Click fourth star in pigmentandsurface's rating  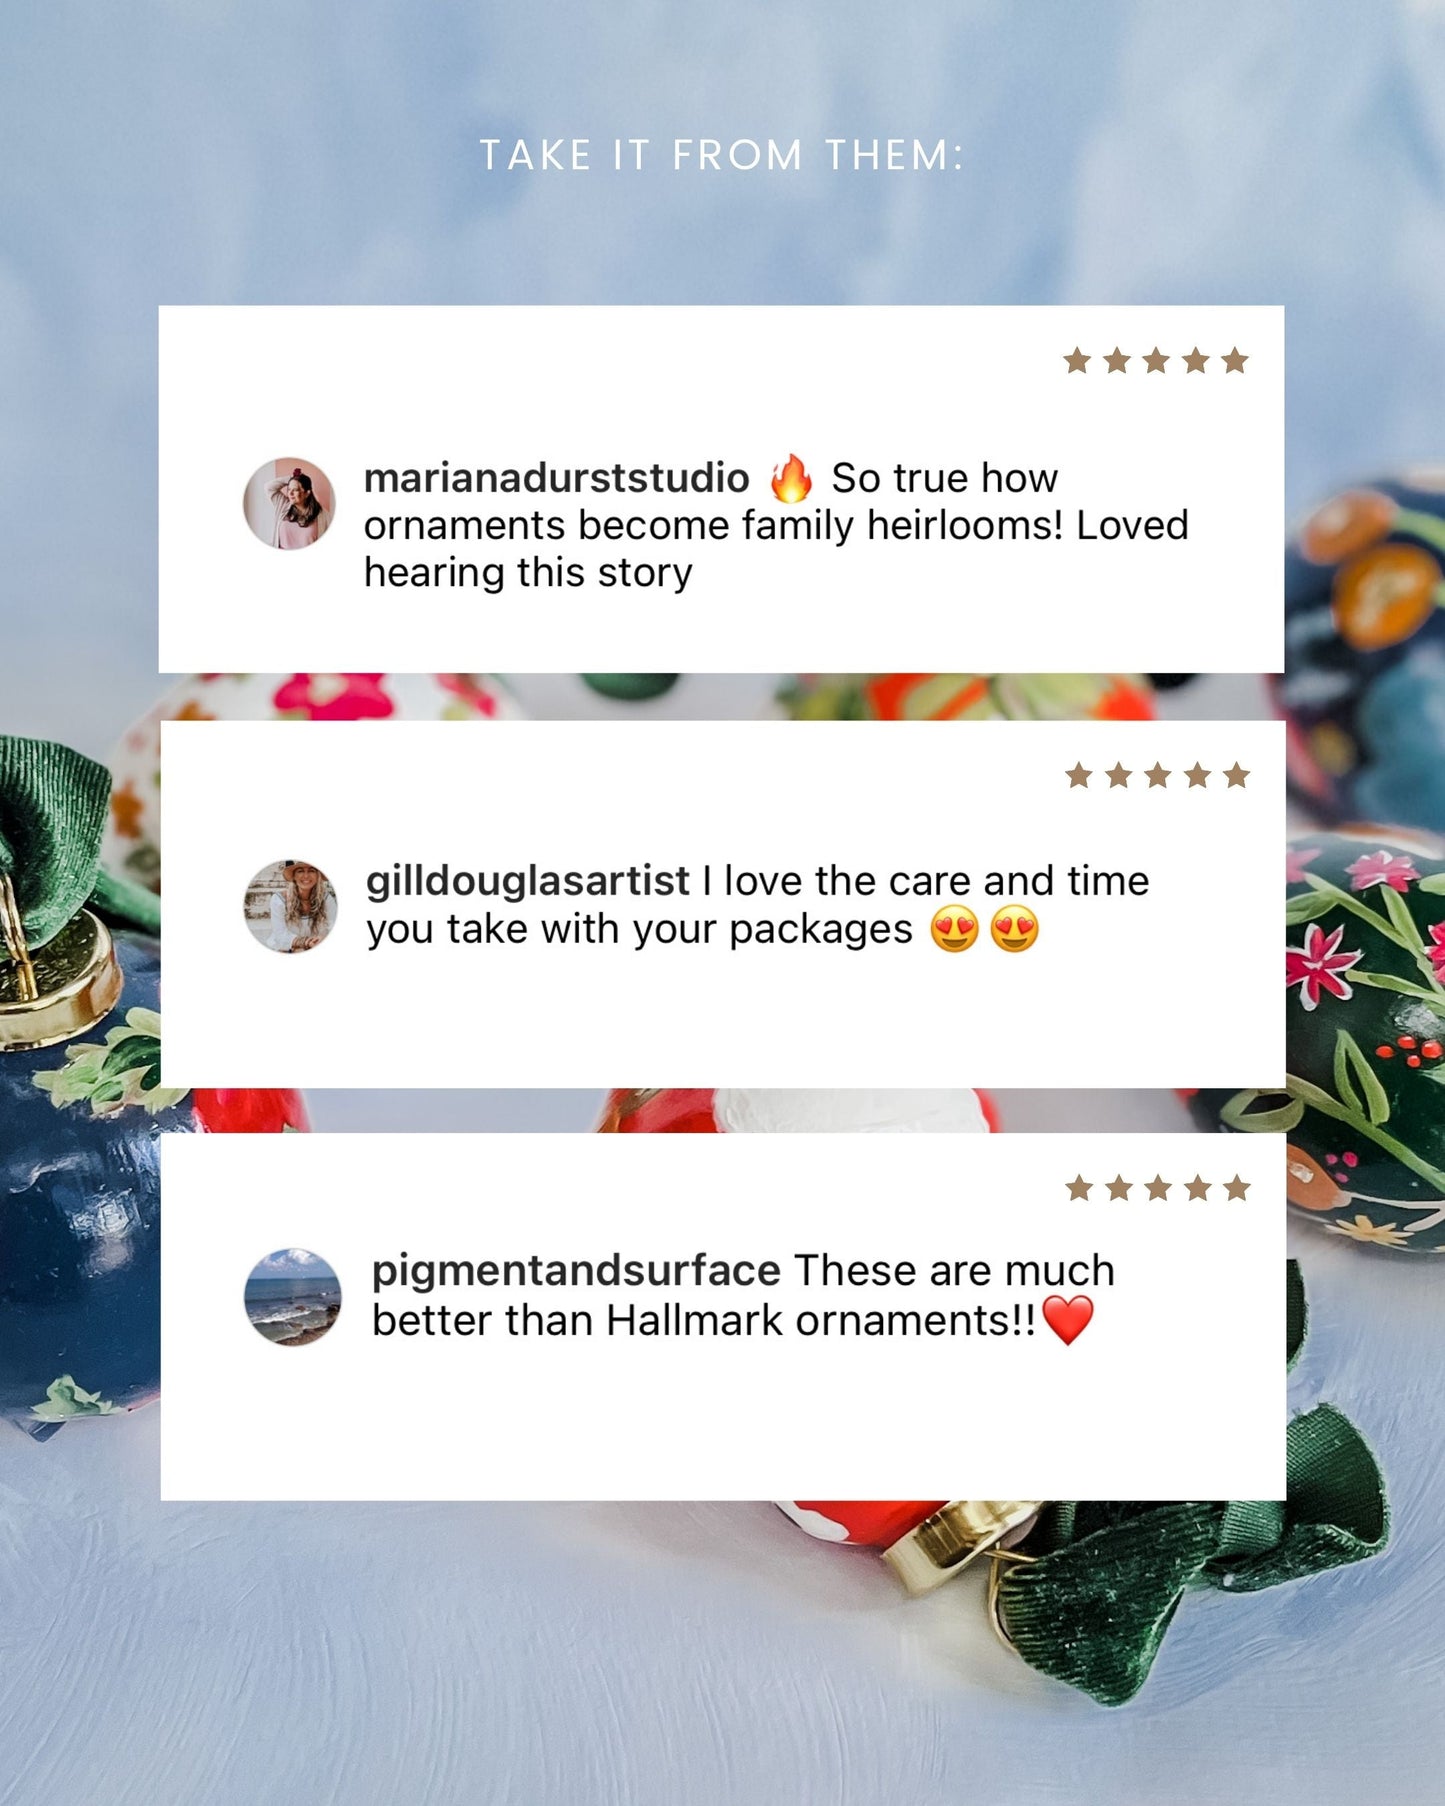[1198, 1188]
